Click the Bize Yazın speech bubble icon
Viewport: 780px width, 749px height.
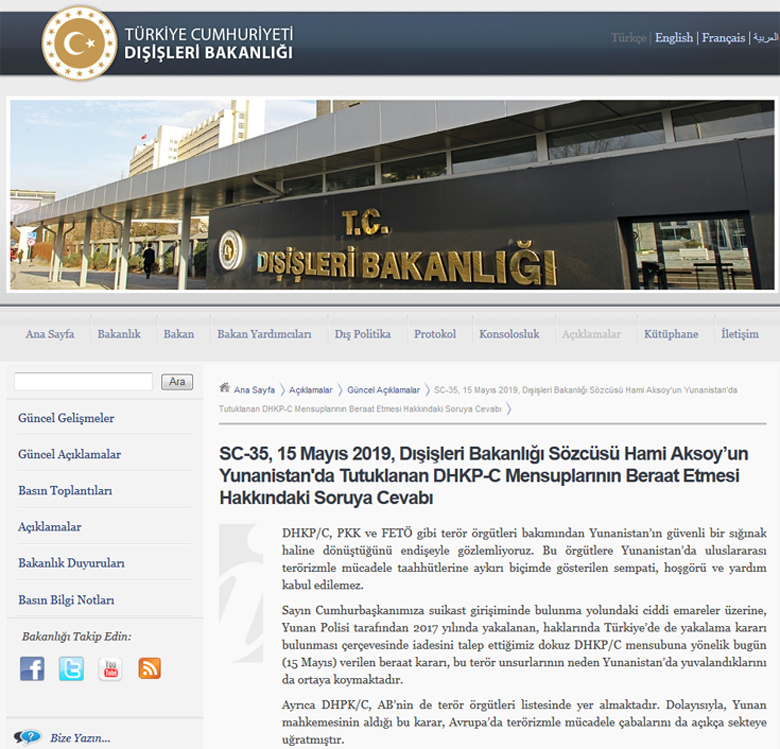tap(27, 738)
